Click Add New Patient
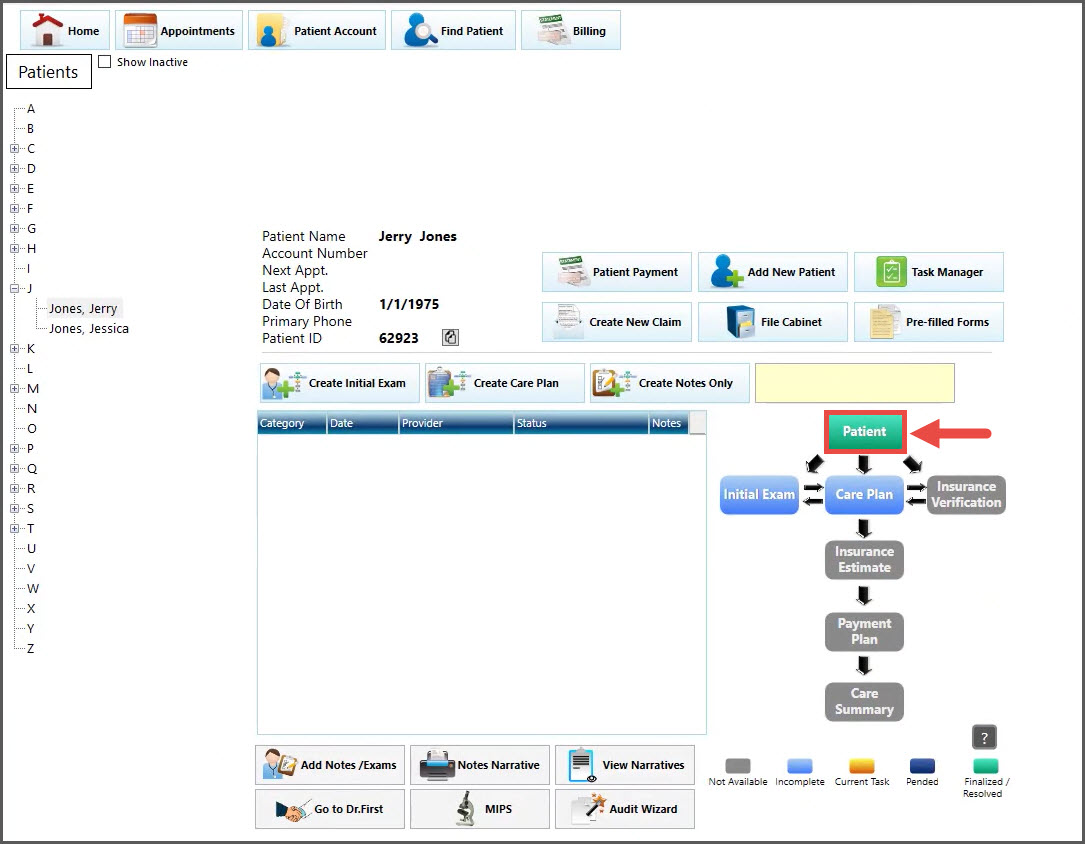The width and height of the screenshot is (1085, 844). click(772, 272)
